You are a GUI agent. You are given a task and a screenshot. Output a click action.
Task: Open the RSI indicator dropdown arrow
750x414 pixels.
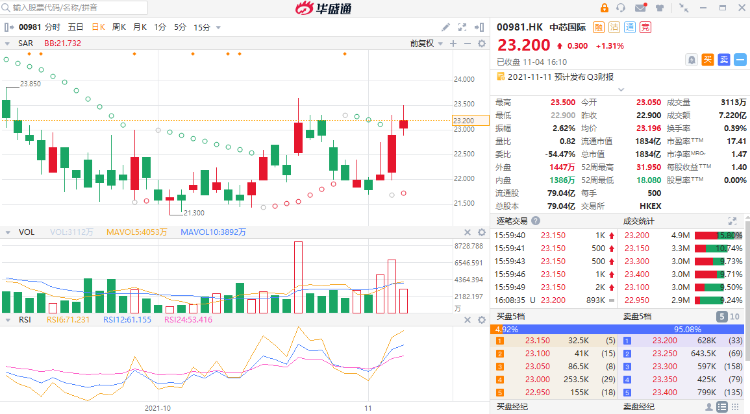click(8, 320)
